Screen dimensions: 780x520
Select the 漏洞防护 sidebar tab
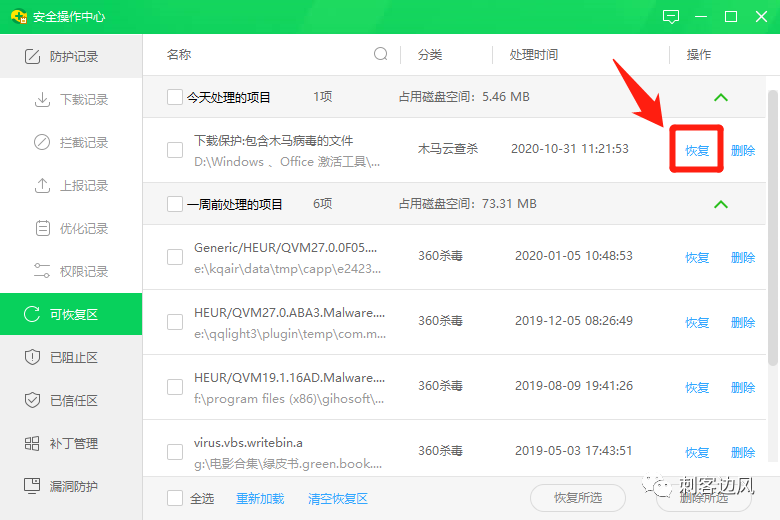click(x=71, y=486)
